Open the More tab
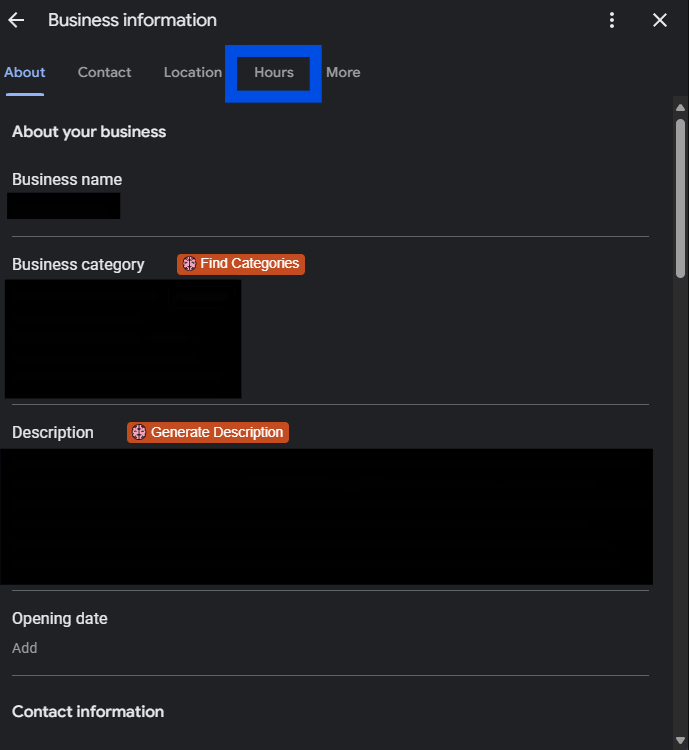Image resolution: width=689 pixels, height=750 pixels. [343, 72]
